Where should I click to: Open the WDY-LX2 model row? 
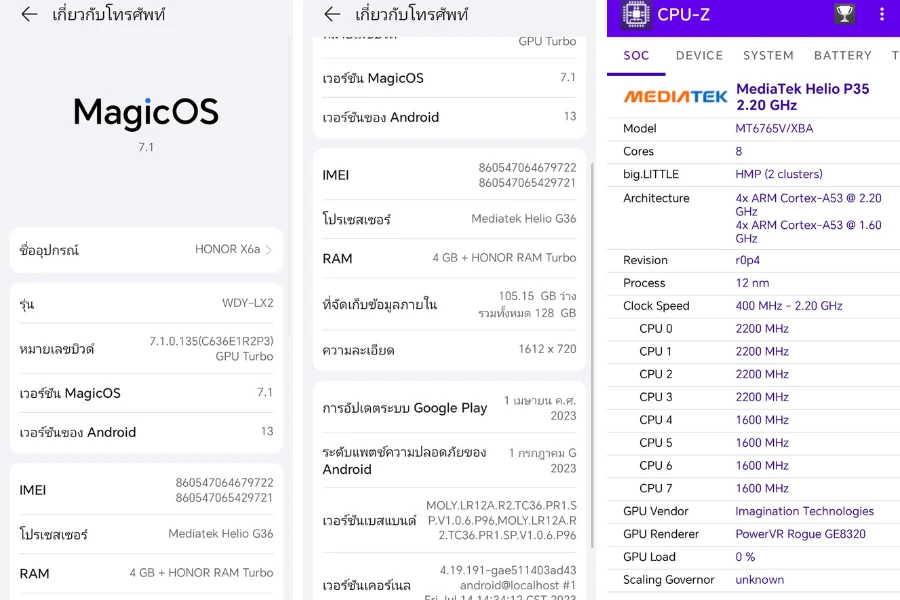[146, 303]
